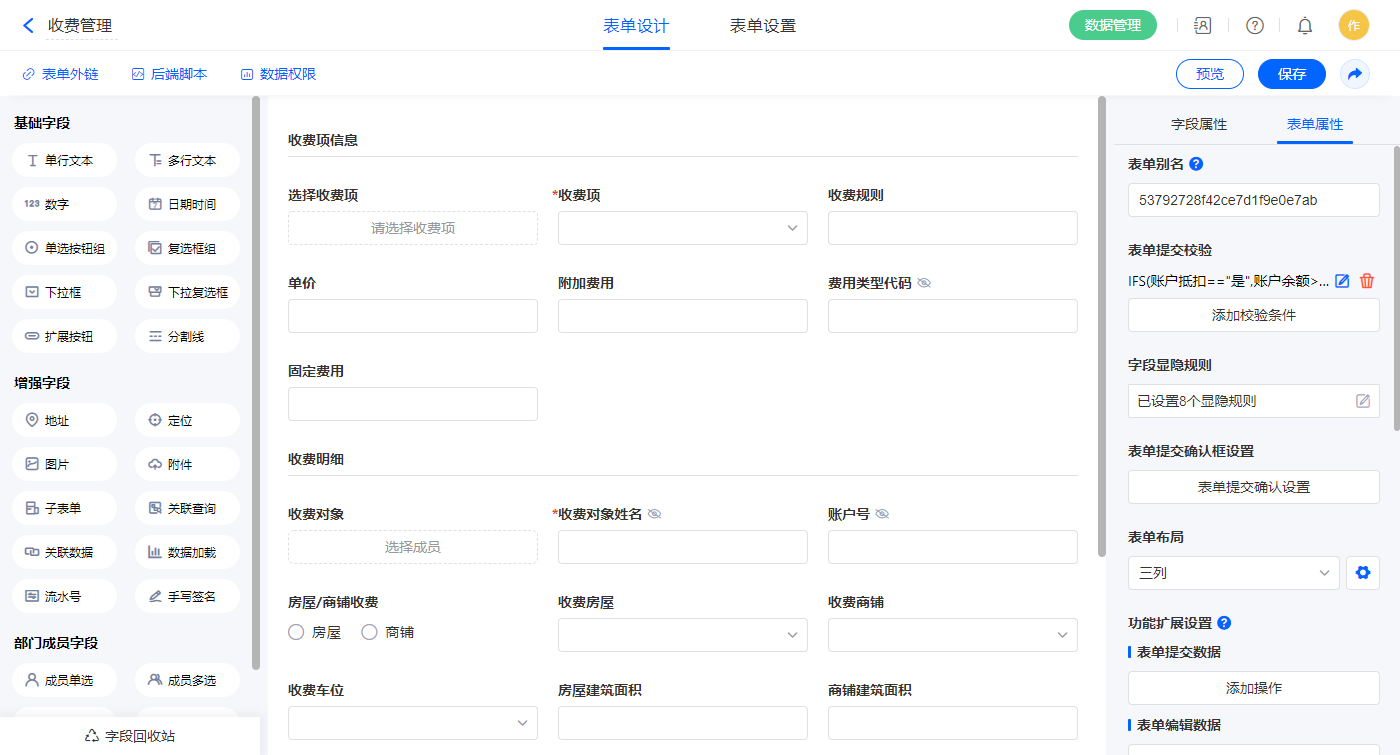Click the form canvas vertical scrollbar

pyautogui.click(x=1101, y=325)
